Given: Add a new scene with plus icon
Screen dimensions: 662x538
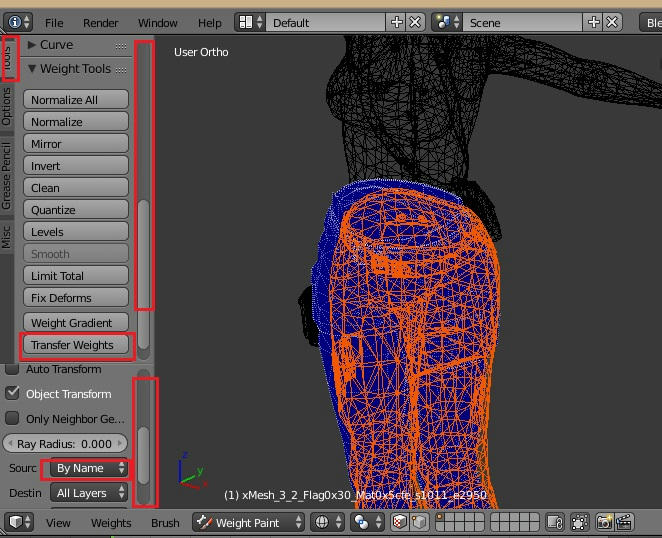Looking at the screenshot, I should pos(594,22).
